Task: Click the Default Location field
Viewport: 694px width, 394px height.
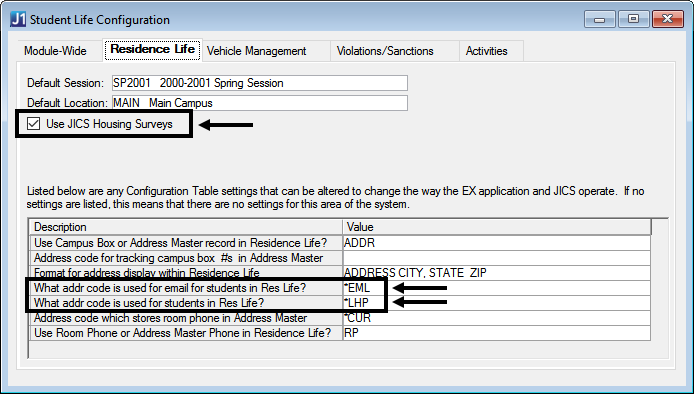Action: (x=260, y=103)
